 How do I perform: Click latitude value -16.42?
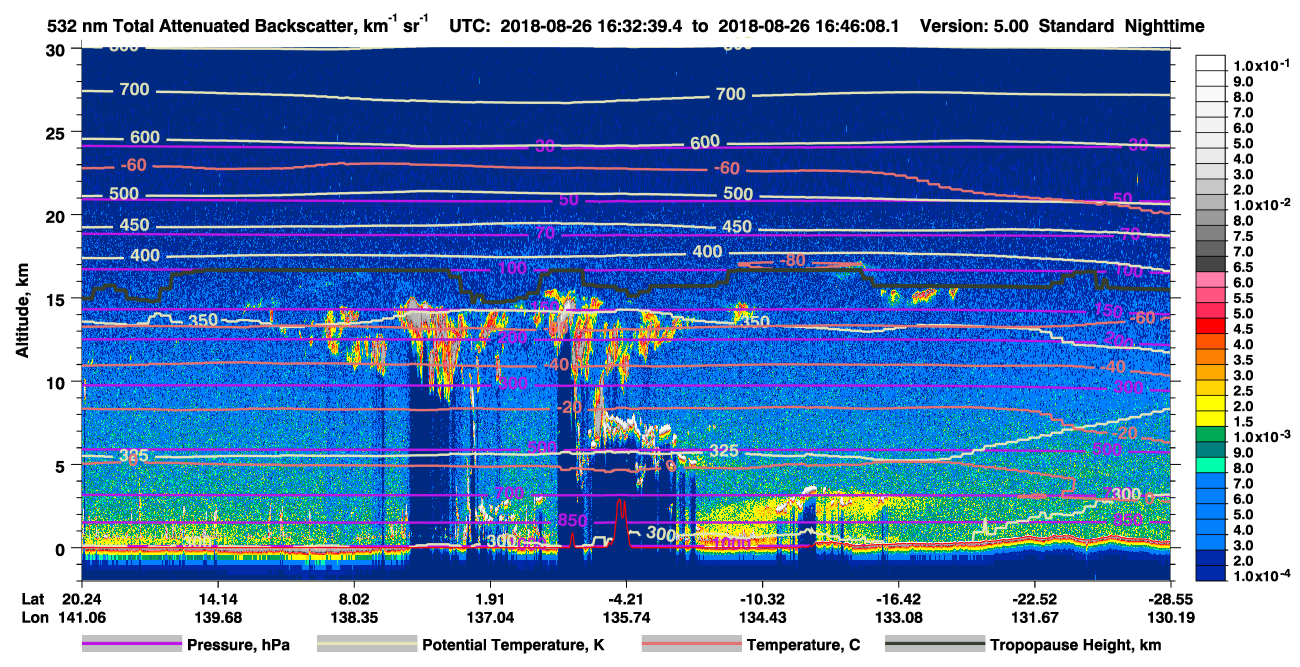tap(898, 599)
